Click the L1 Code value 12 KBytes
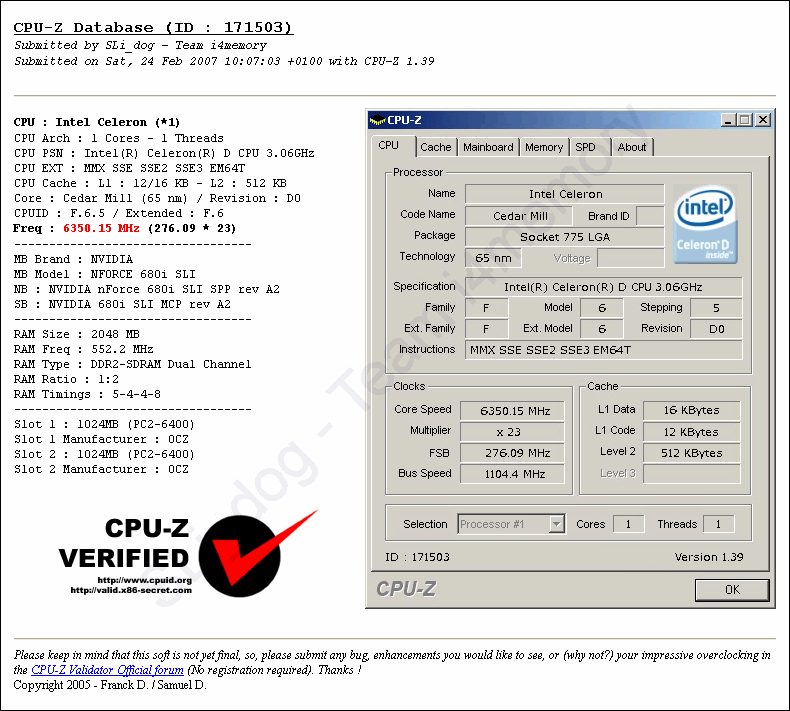Screen dimensions: 790x711 692,432
